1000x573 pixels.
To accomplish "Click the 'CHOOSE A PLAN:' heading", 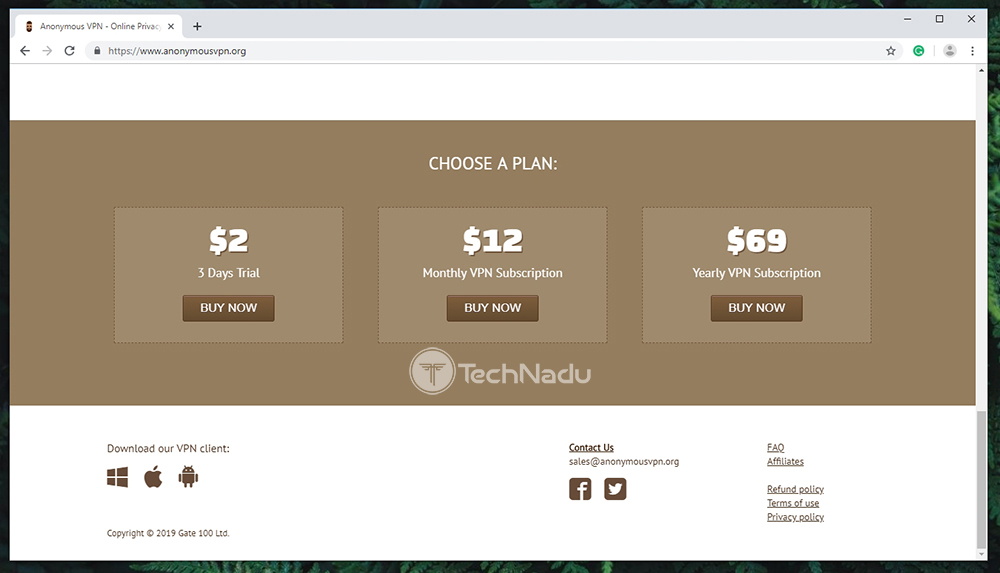I will pyautogui.click(x=492, y=164).
